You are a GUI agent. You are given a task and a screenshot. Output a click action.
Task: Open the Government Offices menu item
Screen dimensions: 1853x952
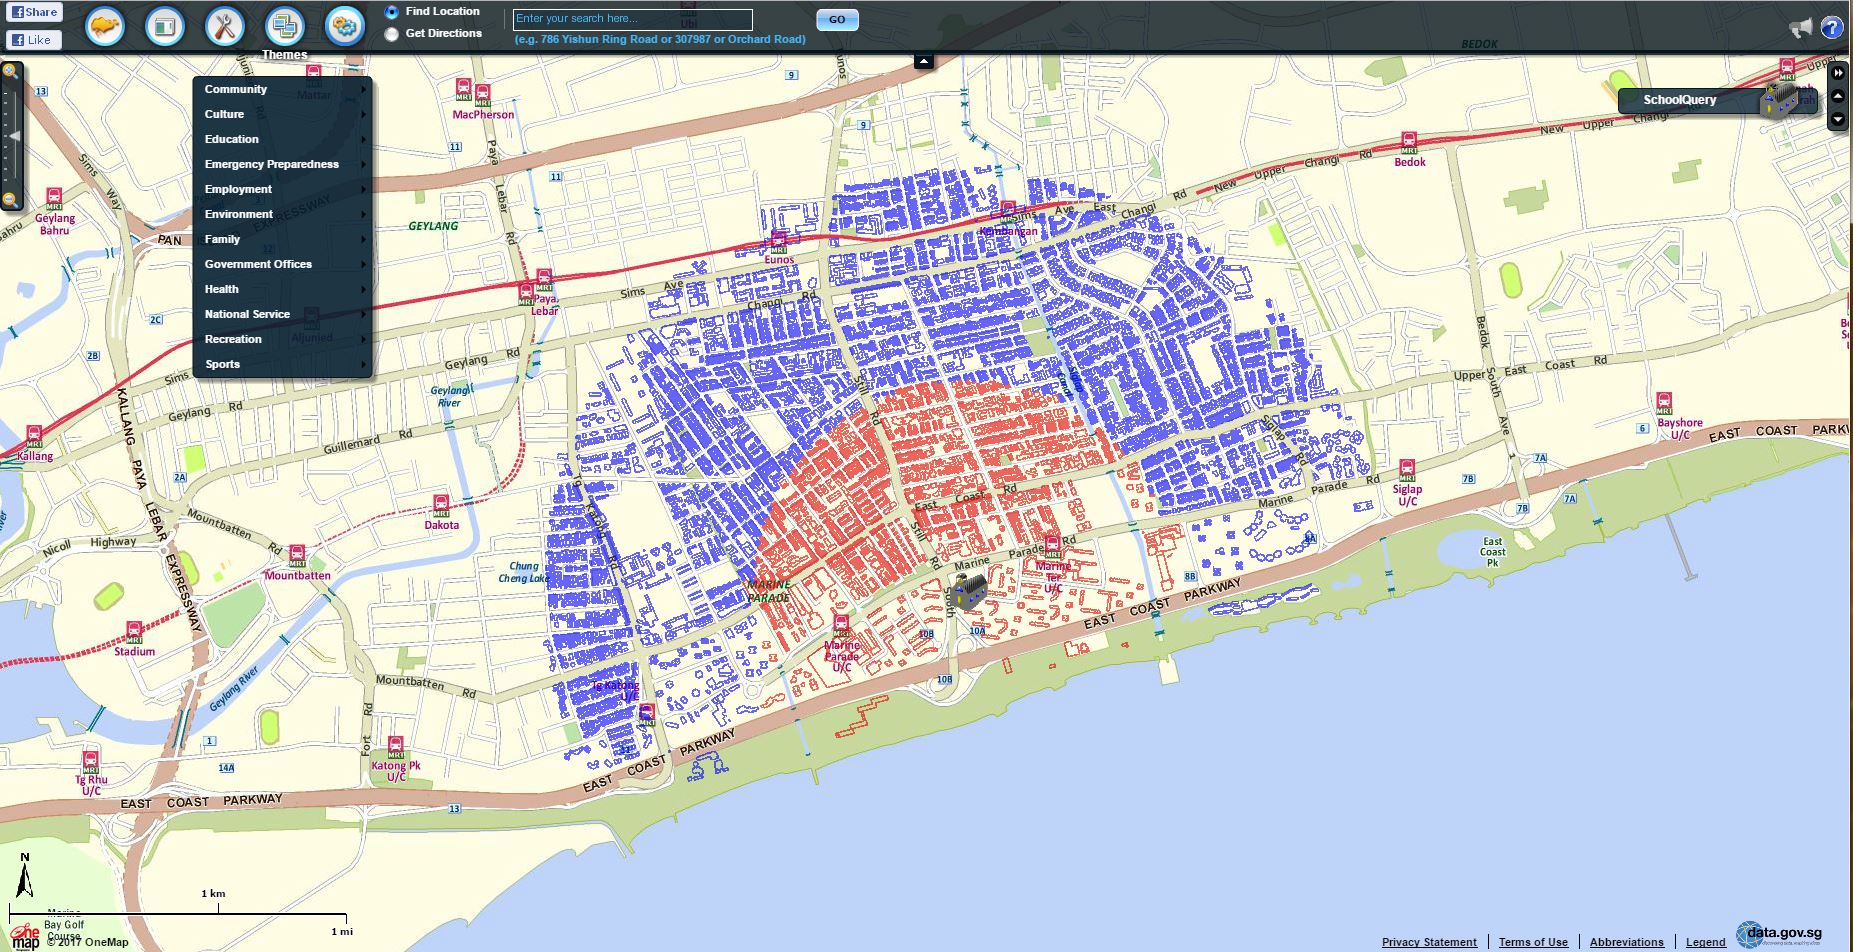click(x=283, y=264)
